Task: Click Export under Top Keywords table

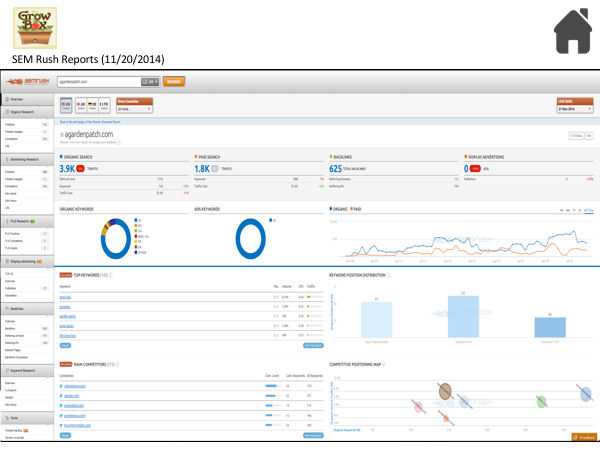Action: point(65,346)
